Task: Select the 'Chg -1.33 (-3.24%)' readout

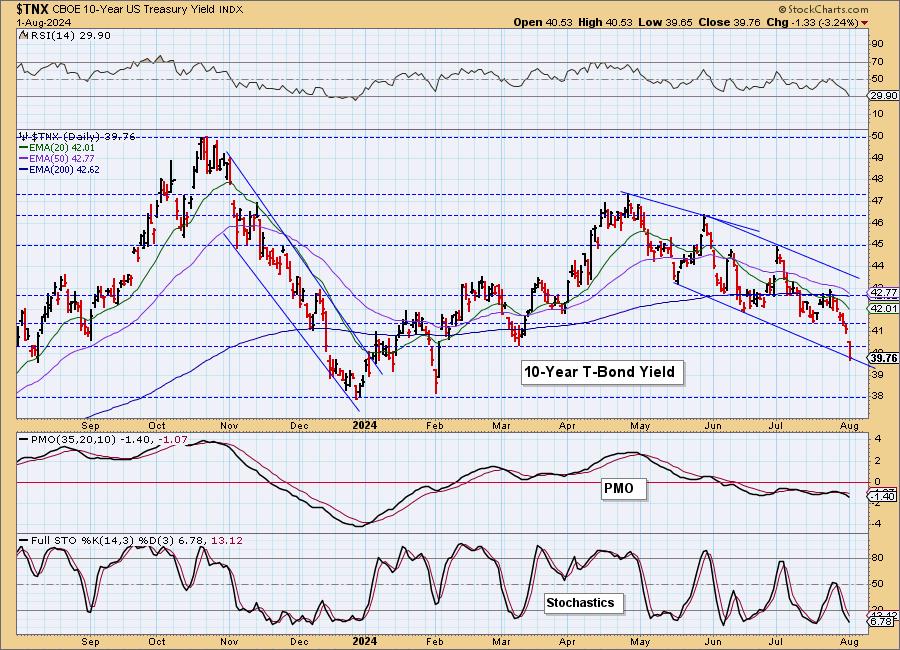Action: coord(812,22)
